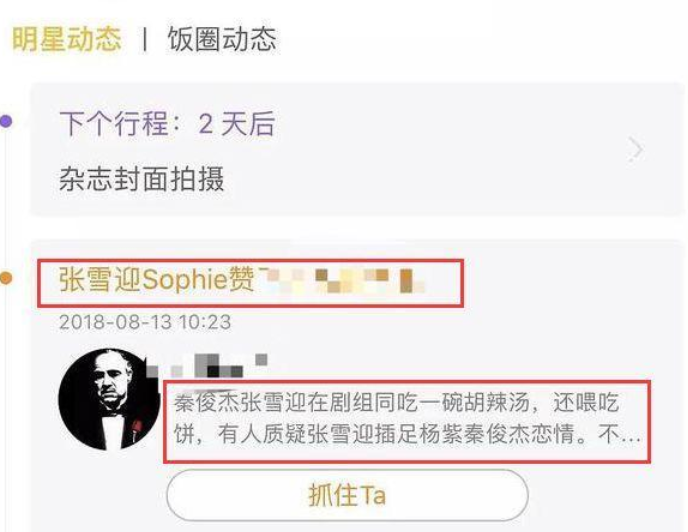The width and height of the screenshot is (688, 532).
Task: Switch to the 饭圈动态 tab
Action: pyautogui.click(x=222, y=39)
